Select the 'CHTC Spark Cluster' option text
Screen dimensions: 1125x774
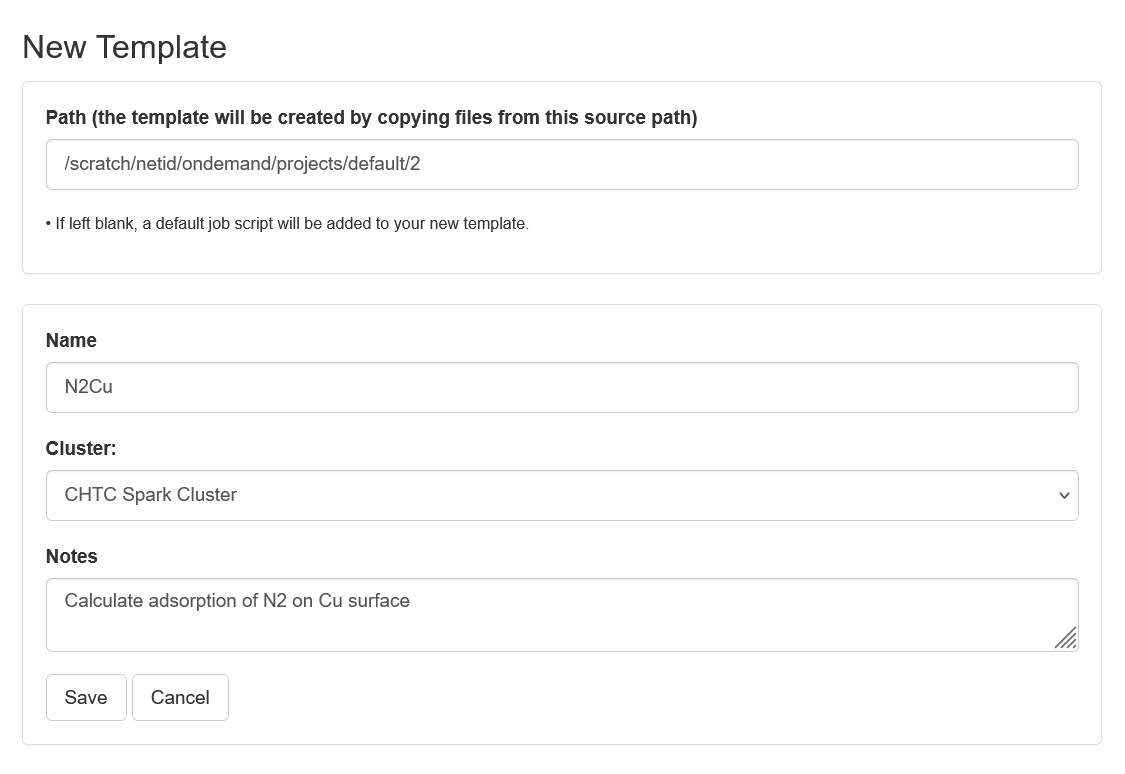click(x=151, y=495)
